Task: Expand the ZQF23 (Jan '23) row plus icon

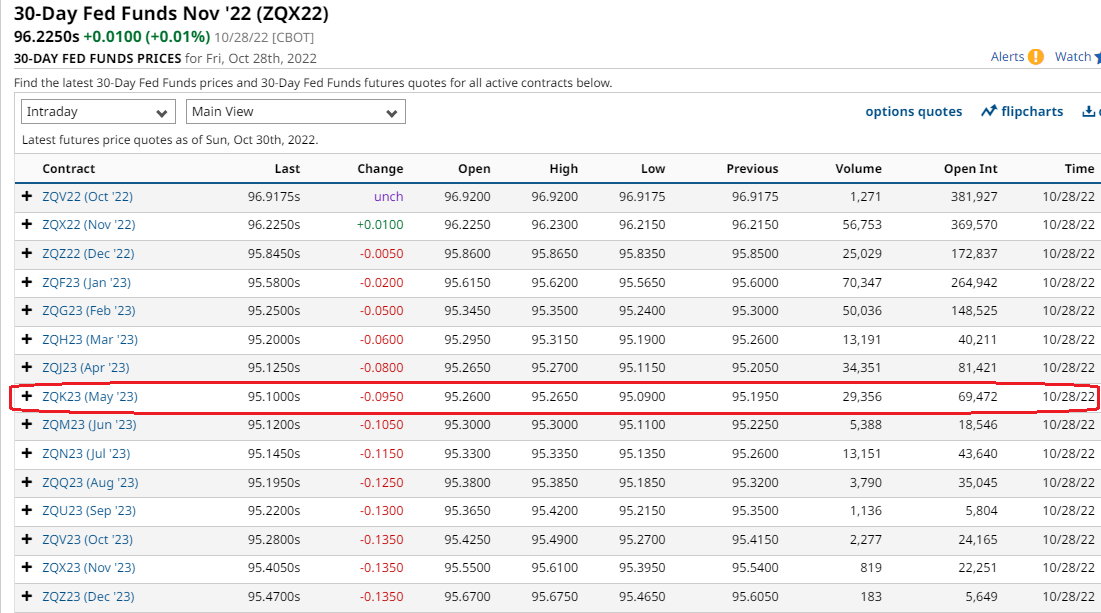Action: [x=27, y=283]
